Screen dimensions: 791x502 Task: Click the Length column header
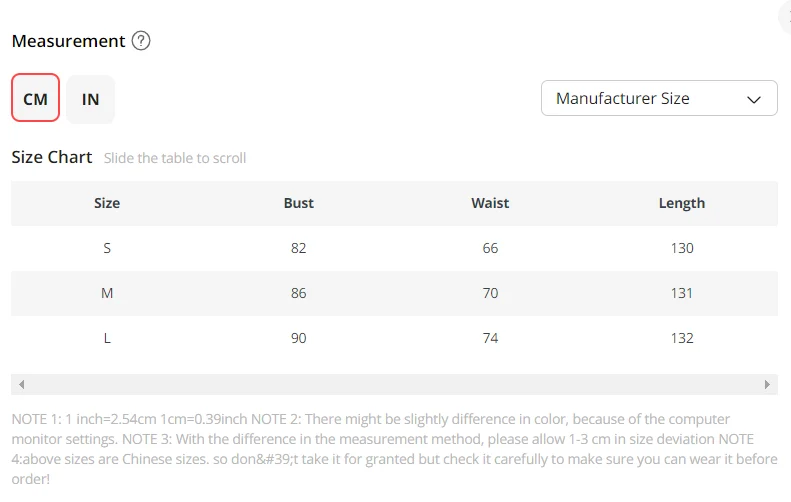[x=682, y=203]
